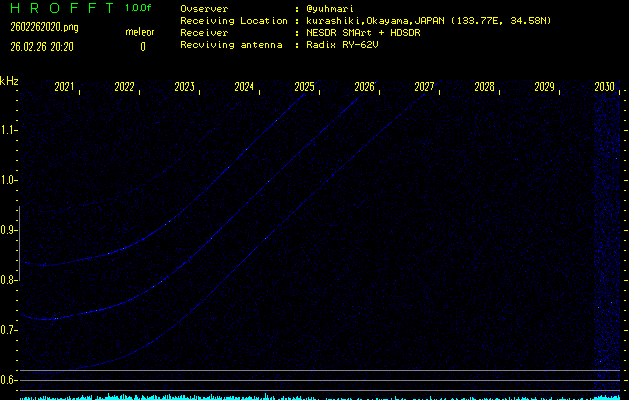
Task: Click the 2023 time marker
Action: pyautogui.click(x=184, y=88)
